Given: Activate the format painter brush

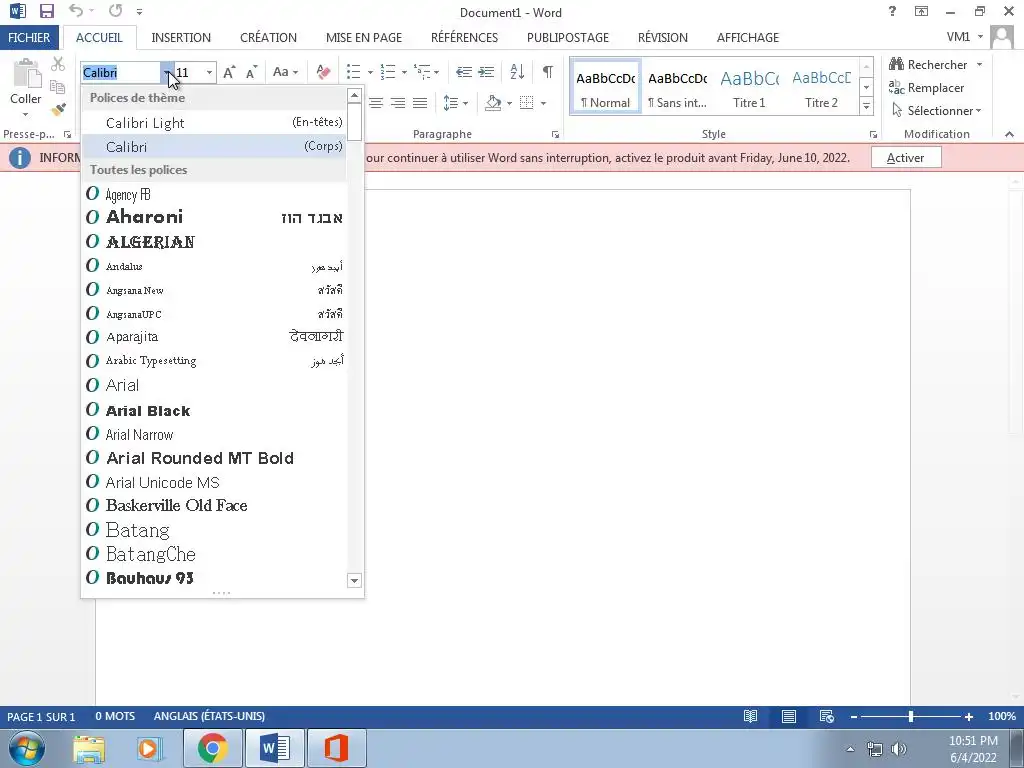Looking at the screenshot, I should click(x=58, y=109).
